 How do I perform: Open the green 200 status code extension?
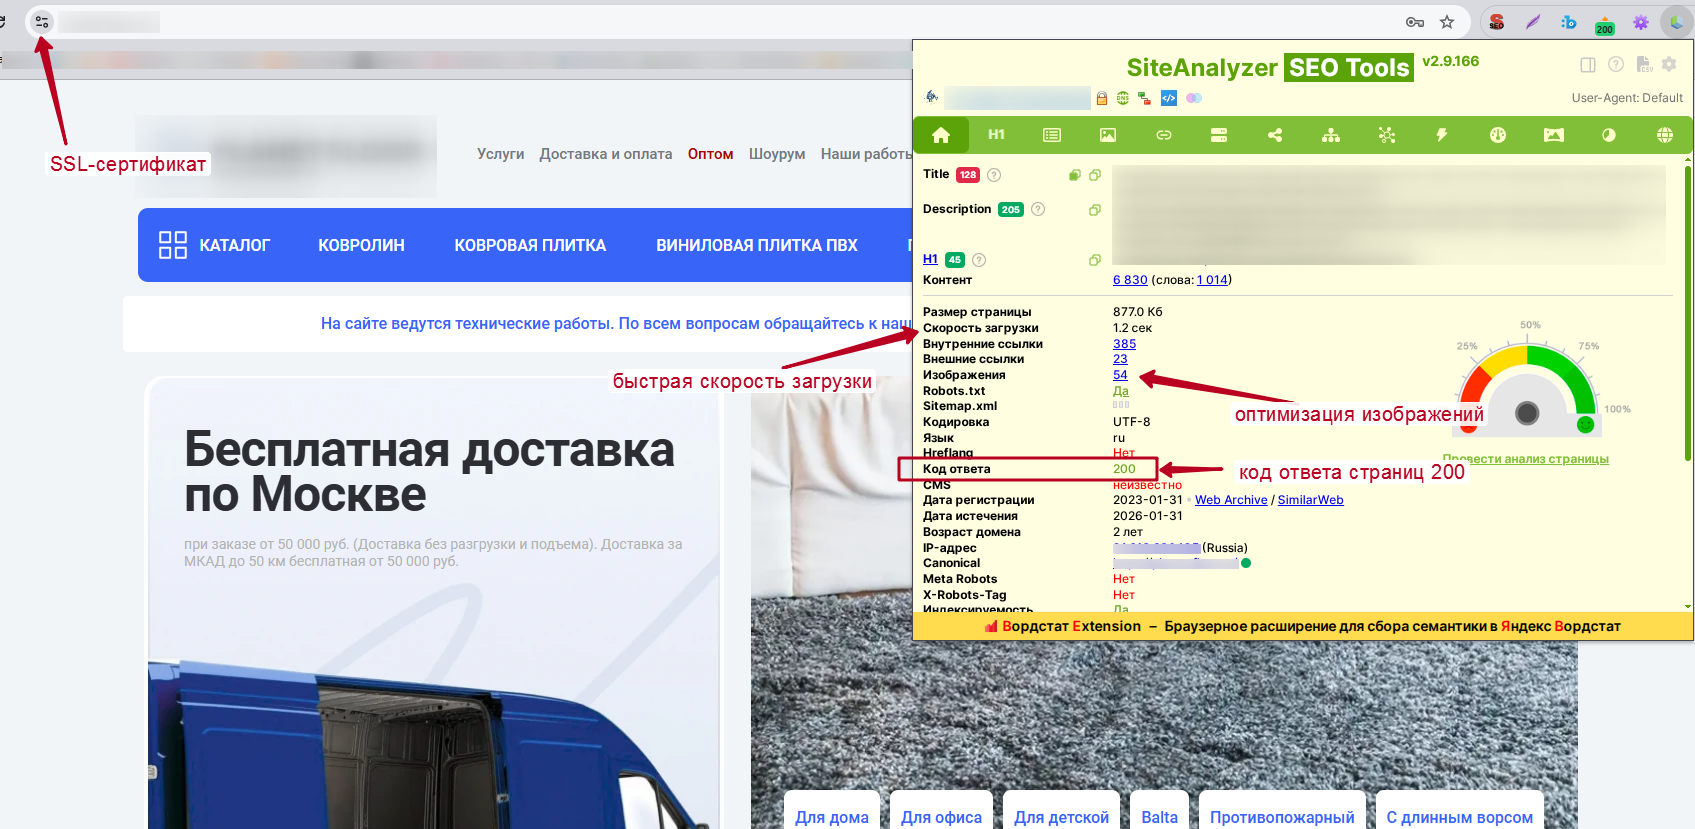coord(1604,24)
